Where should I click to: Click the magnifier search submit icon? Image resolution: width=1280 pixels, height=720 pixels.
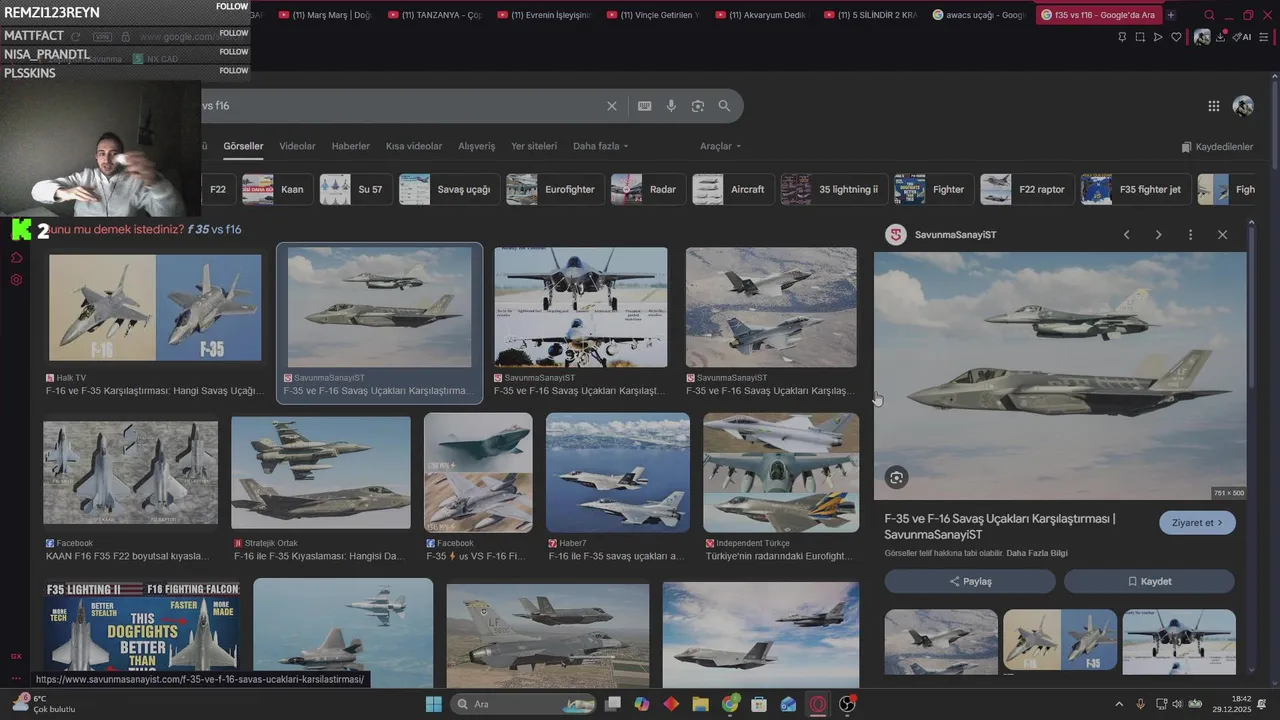pos(724,106)
